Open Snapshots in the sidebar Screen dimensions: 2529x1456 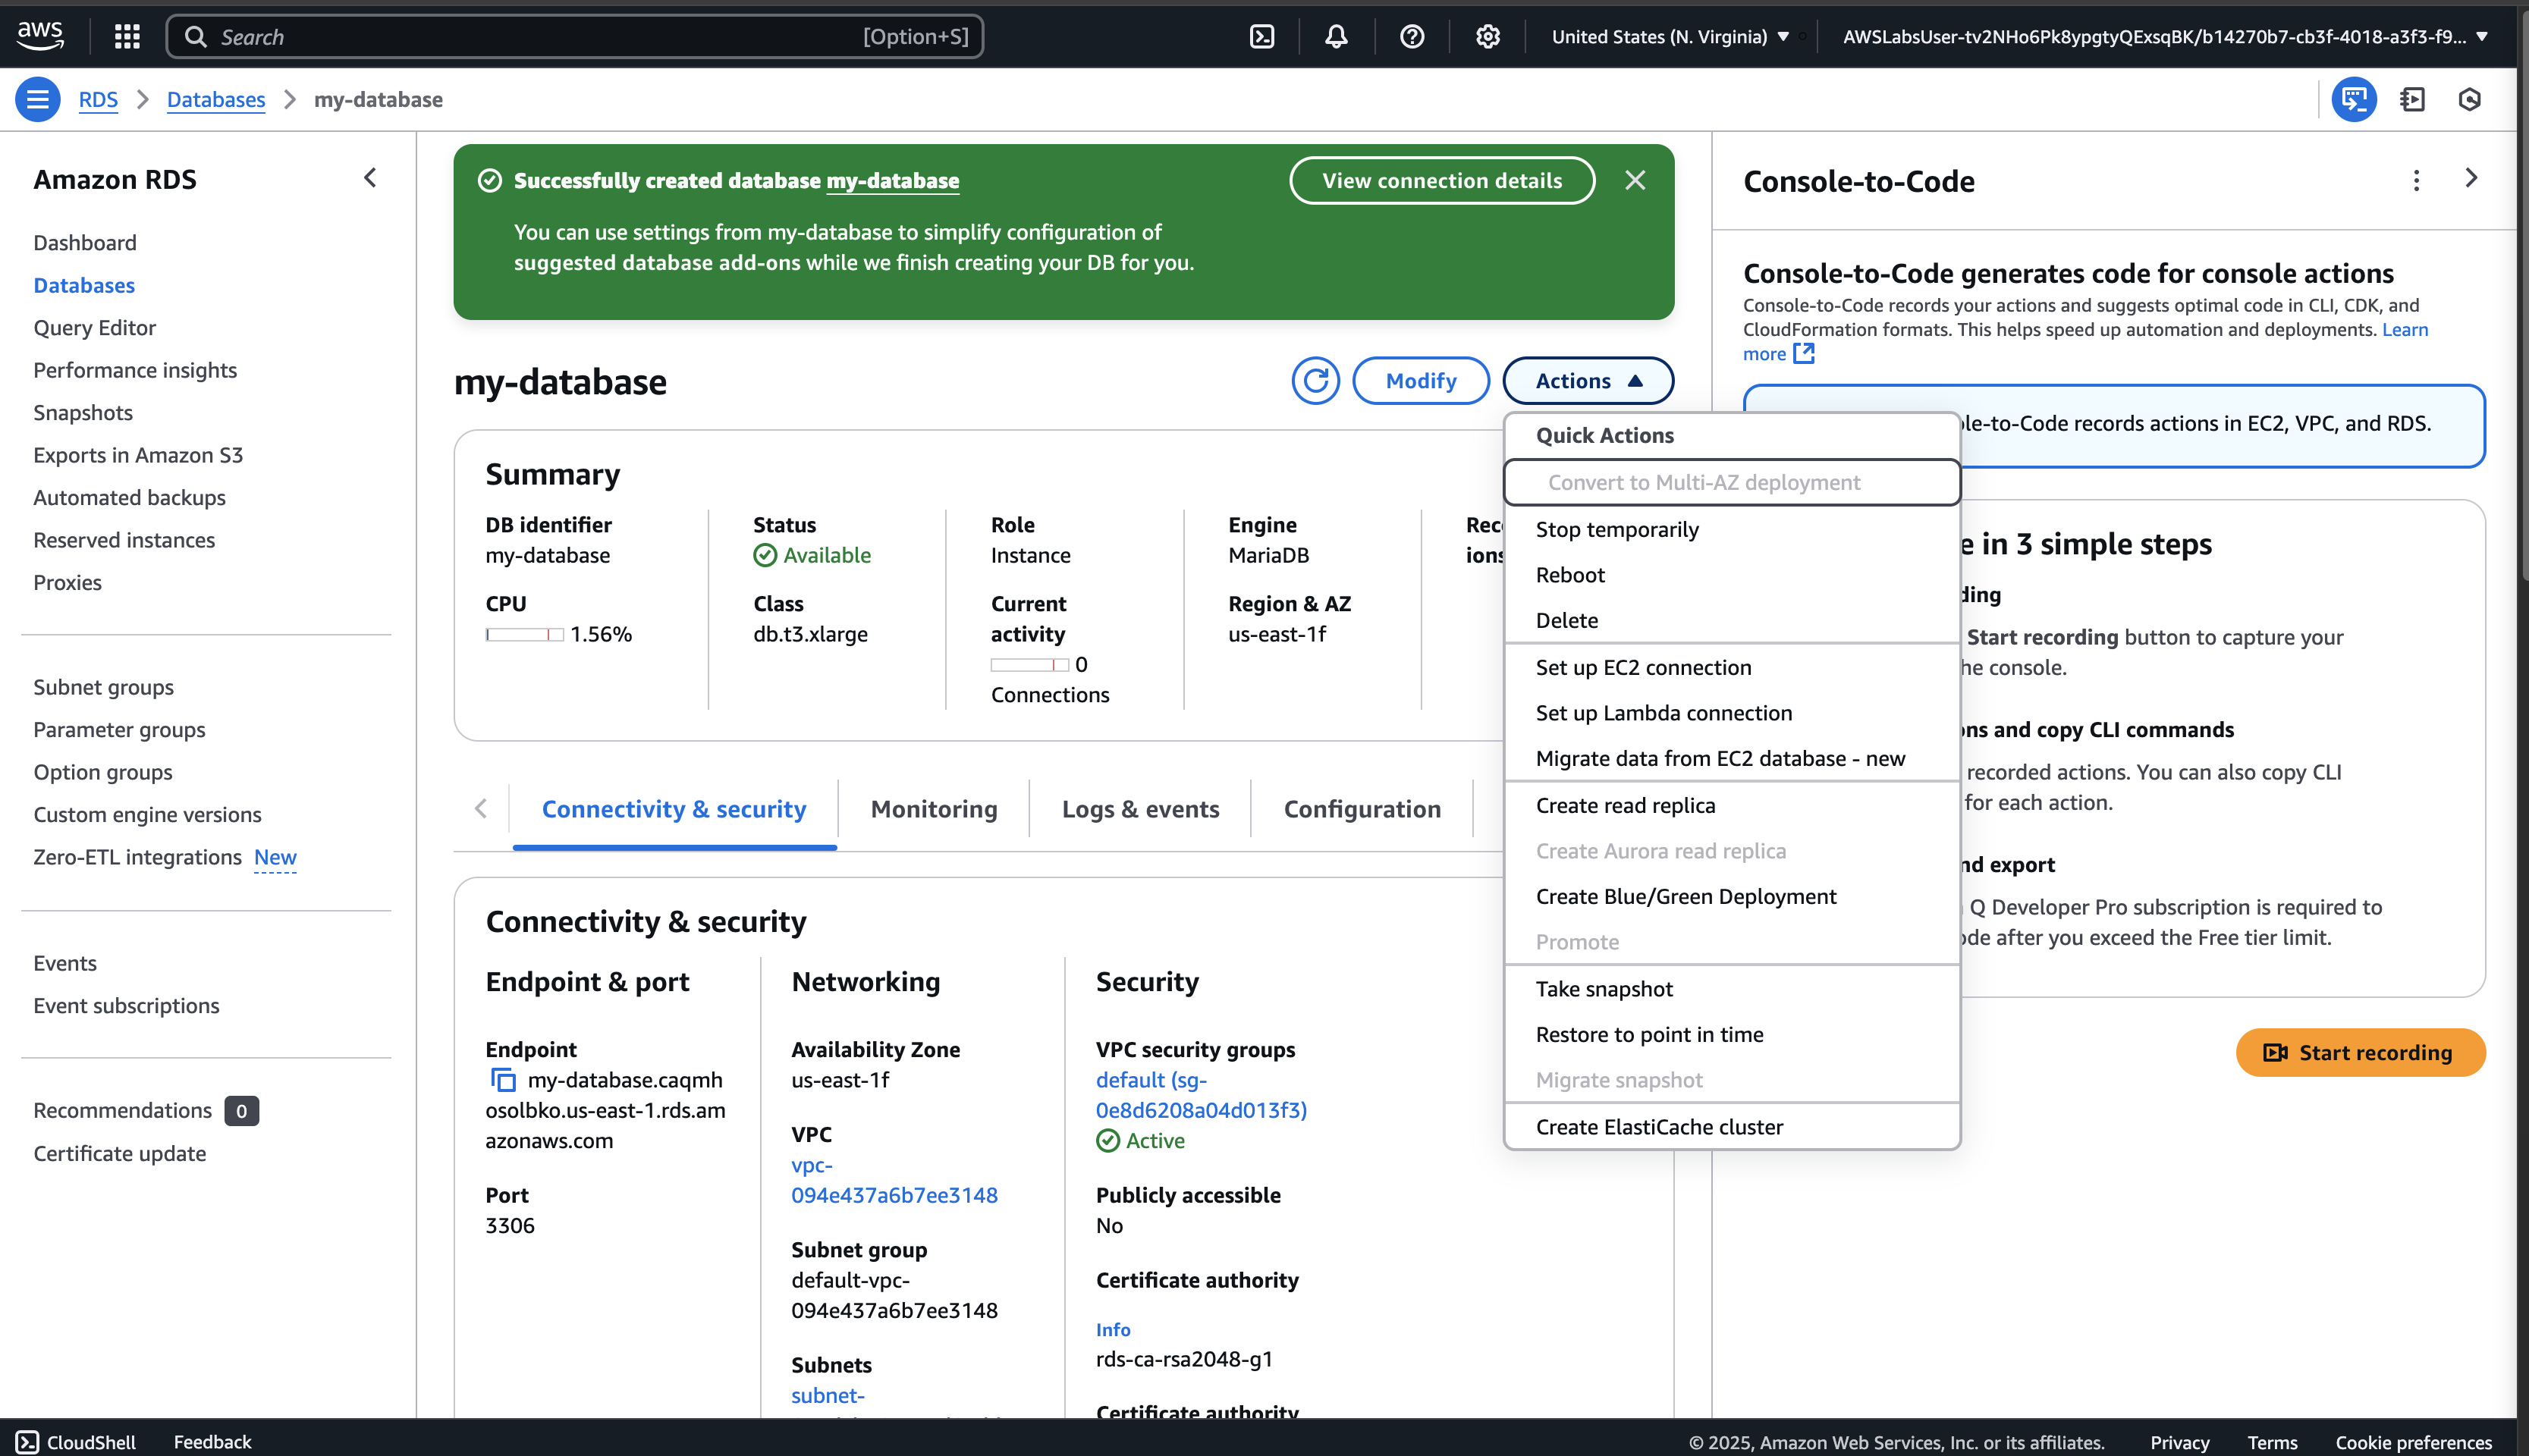point(83,413)
